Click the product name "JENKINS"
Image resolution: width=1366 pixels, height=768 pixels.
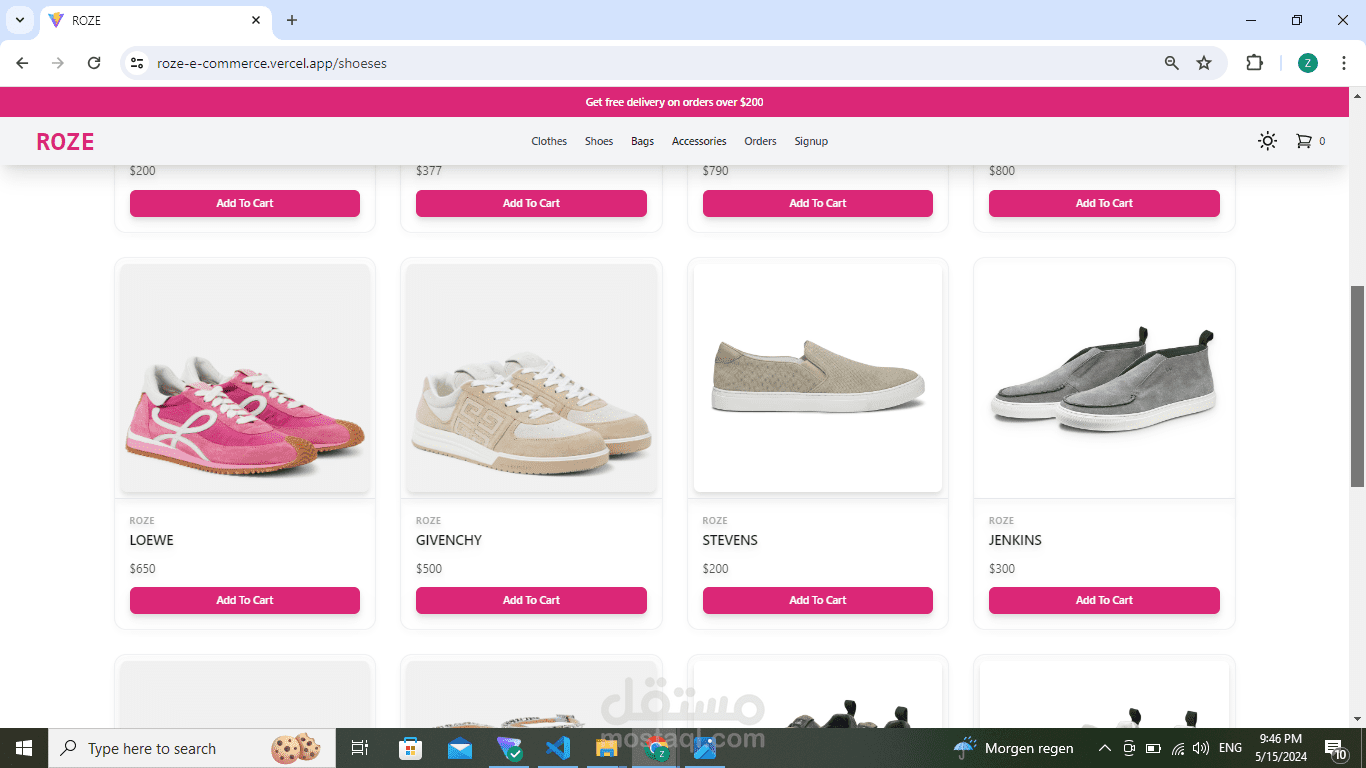tap(1015, 540)
